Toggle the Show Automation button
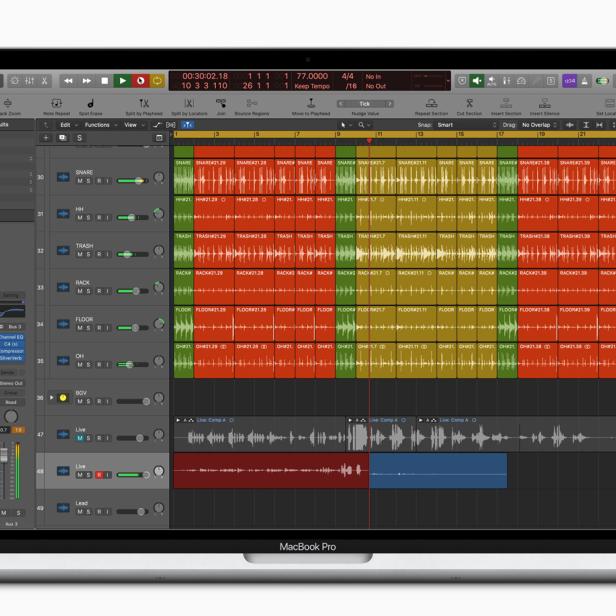Image resolution: width=616 pixels, height=616 pixels. [157, 125]
